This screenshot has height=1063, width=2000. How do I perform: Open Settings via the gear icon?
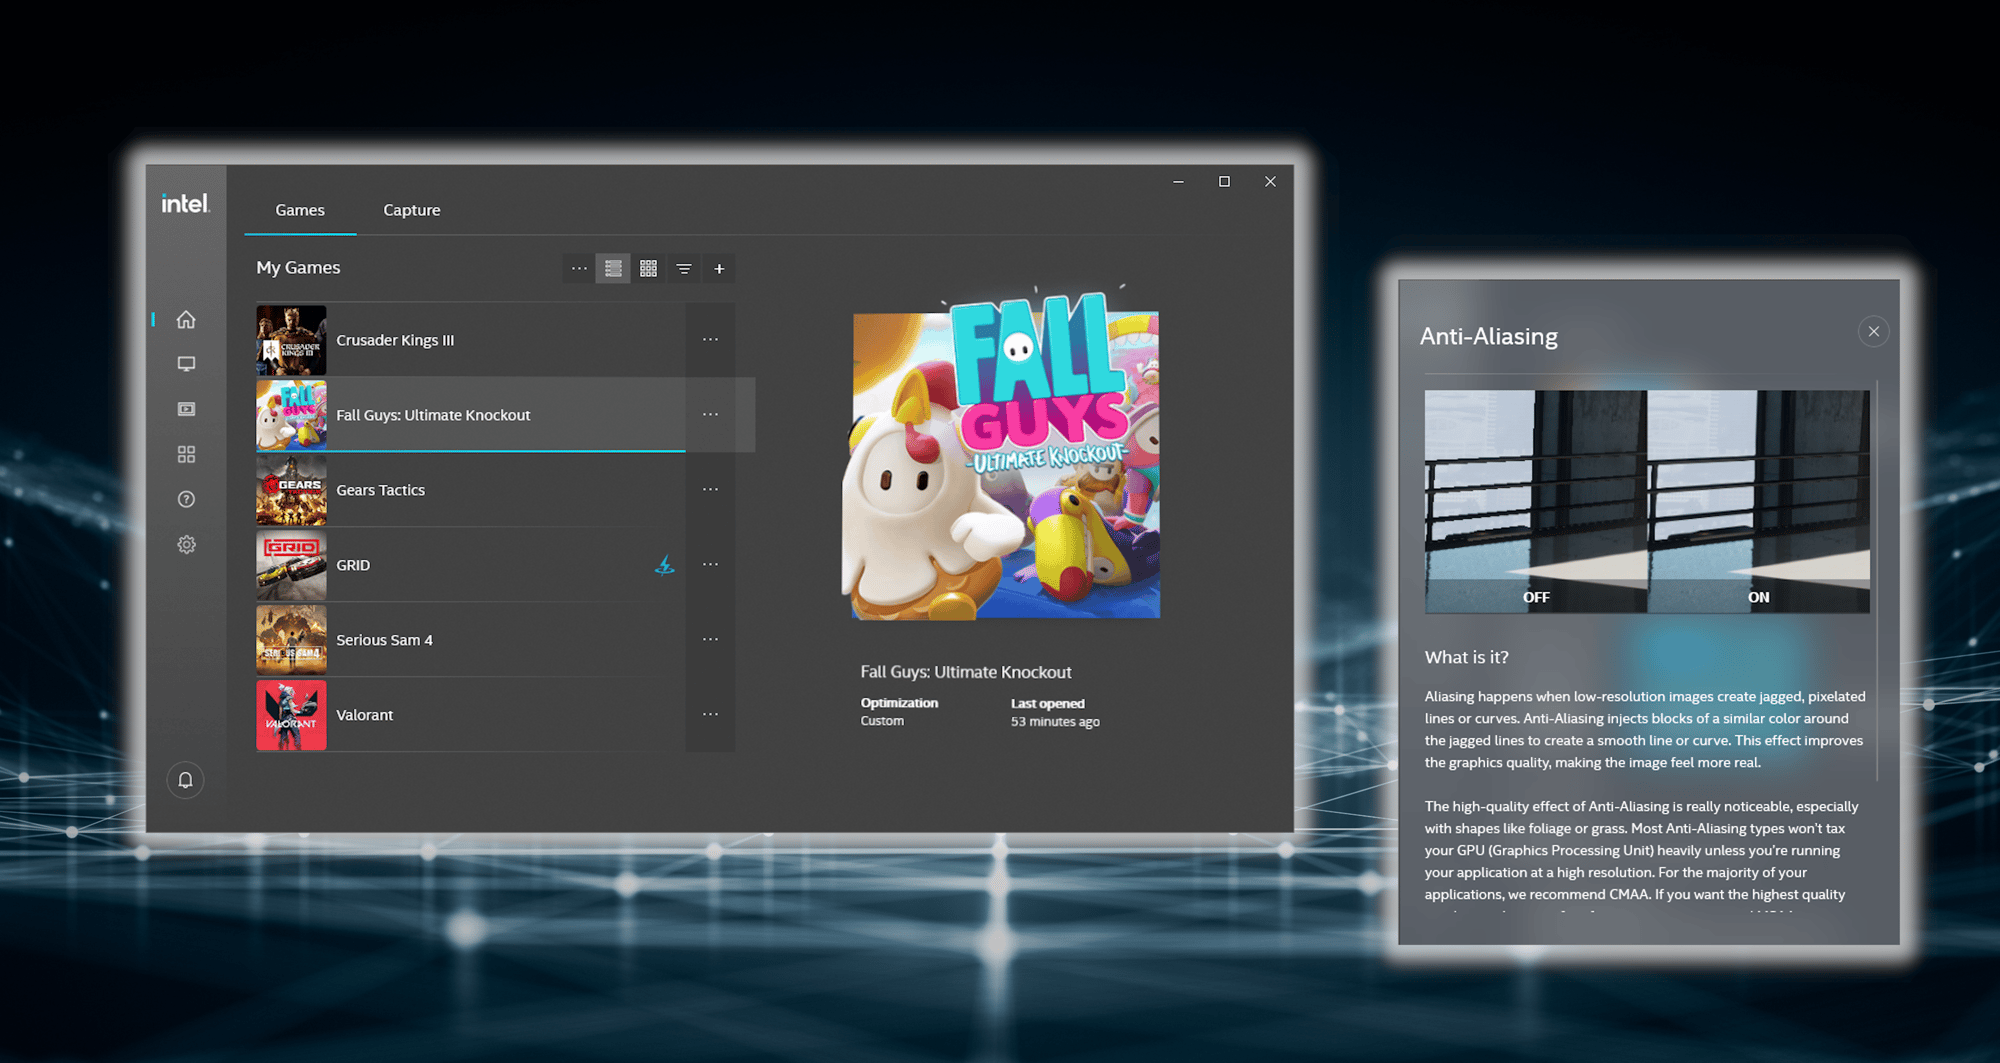click(186, 544)
